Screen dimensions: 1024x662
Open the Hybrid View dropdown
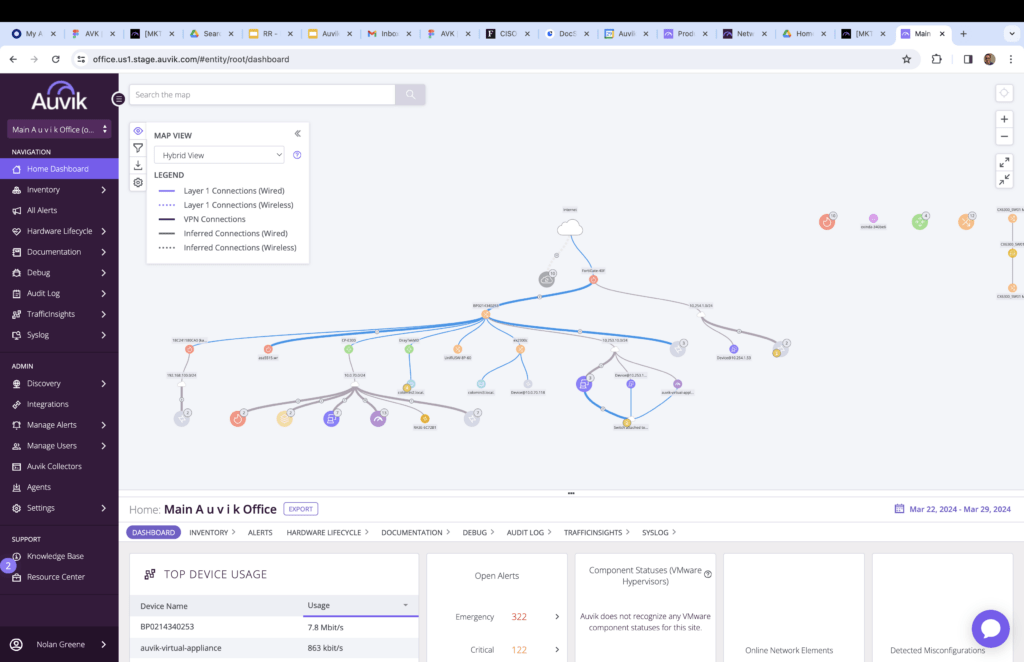point(219,155)
